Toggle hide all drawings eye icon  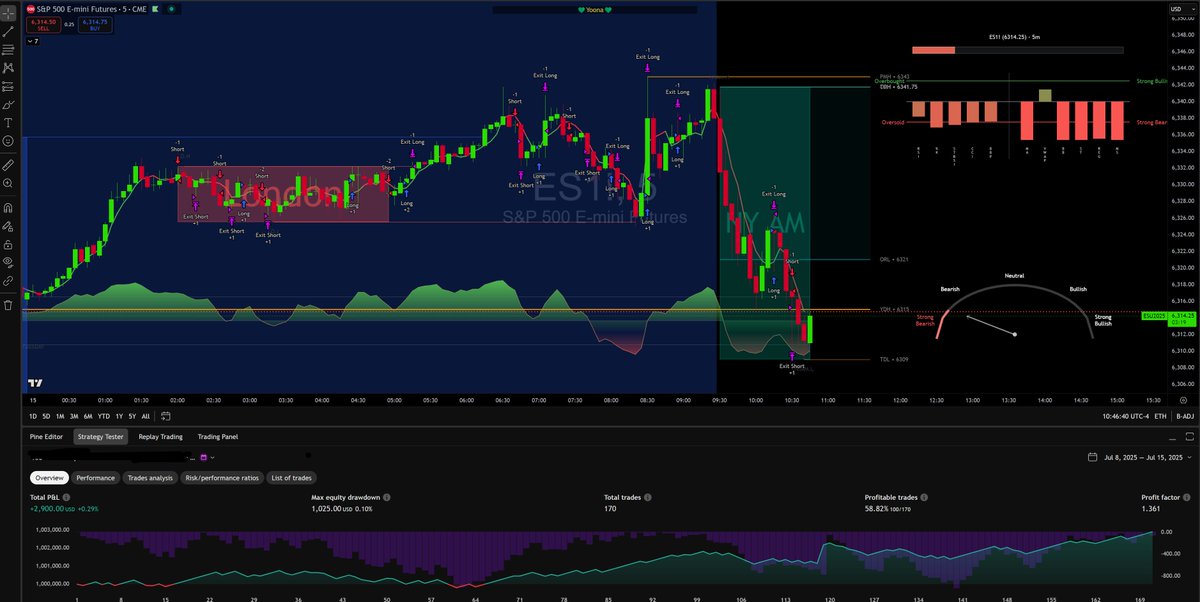[x=9, y=262]
